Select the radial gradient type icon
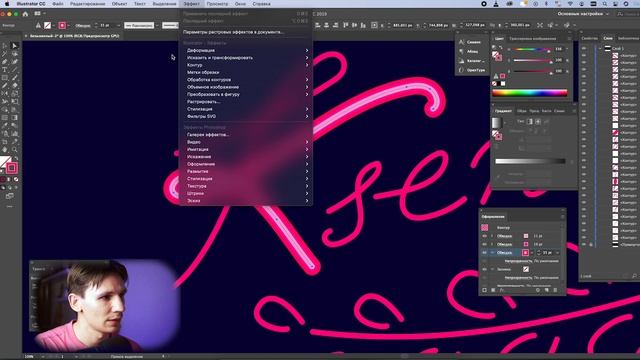640x360 pixels. (x=538, y=122)
